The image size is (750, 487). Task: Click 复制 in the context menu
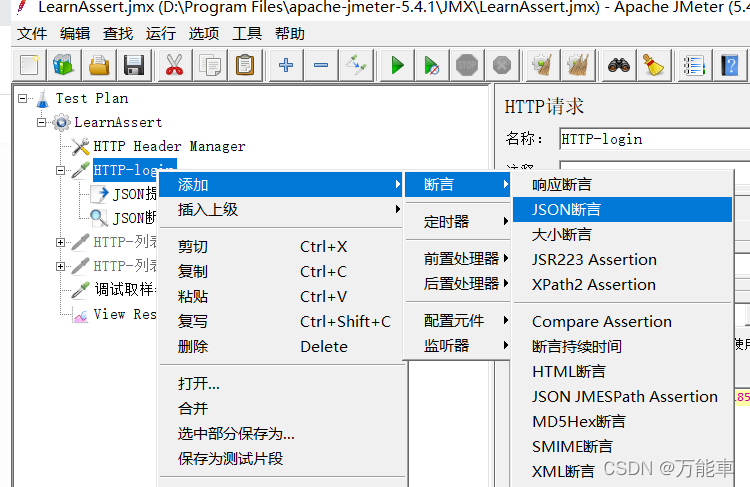coord(281,272)
